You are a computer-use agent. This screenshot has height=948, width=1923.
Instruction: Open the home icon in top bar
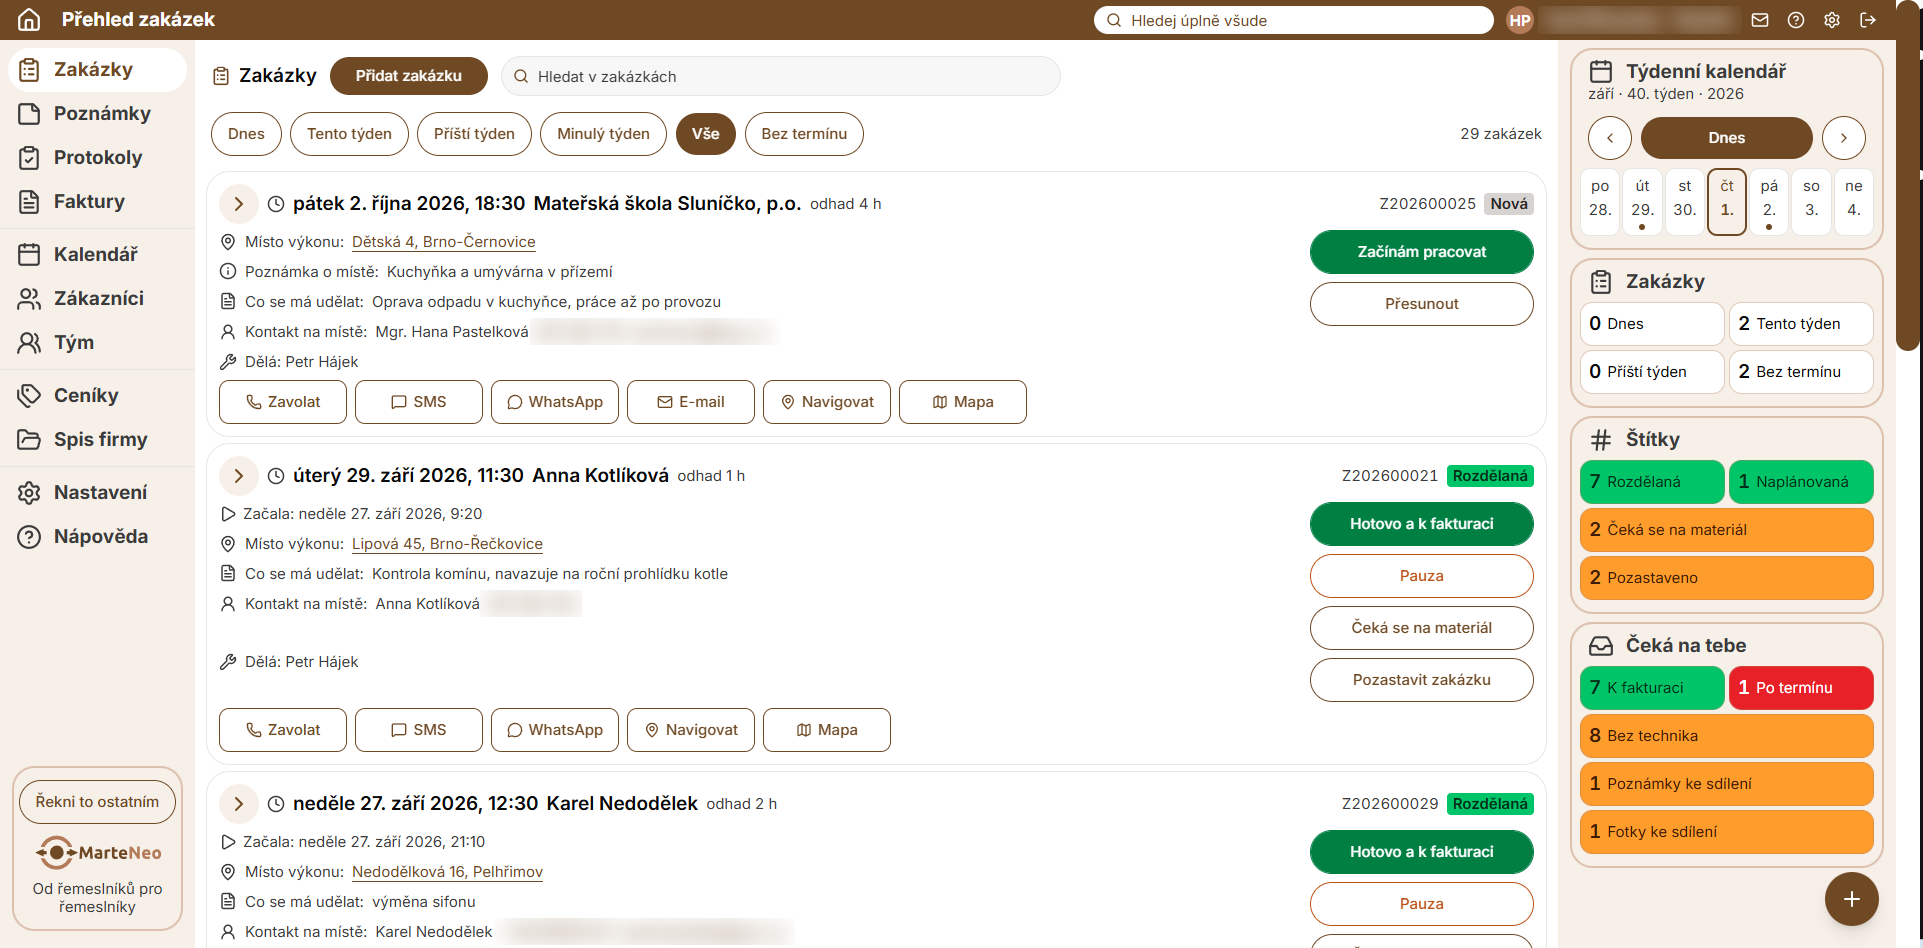[x=29, y=19]
